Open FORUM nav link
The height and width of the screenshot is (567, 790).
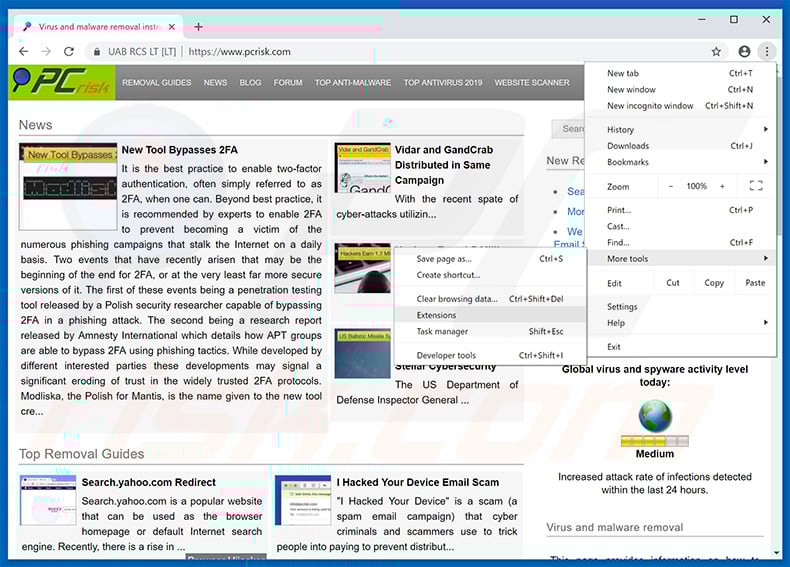coord(288,82)
